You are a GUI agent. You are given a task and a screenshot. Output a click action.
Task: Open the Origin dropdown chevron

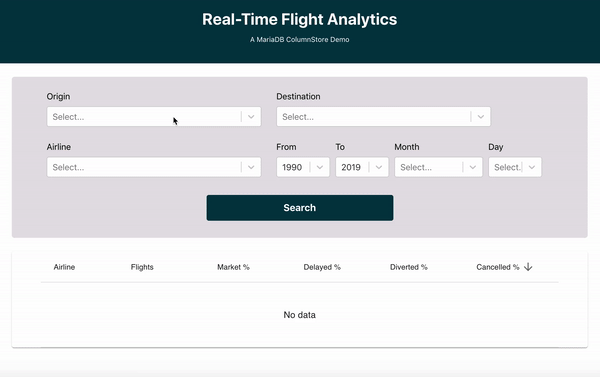click(251, 117)
